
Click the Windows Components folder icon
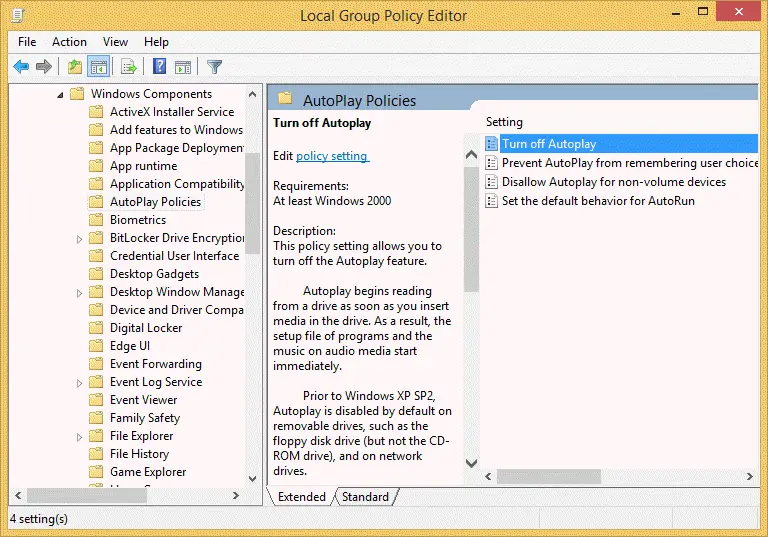pyautogui.click(x=77, y=94)
